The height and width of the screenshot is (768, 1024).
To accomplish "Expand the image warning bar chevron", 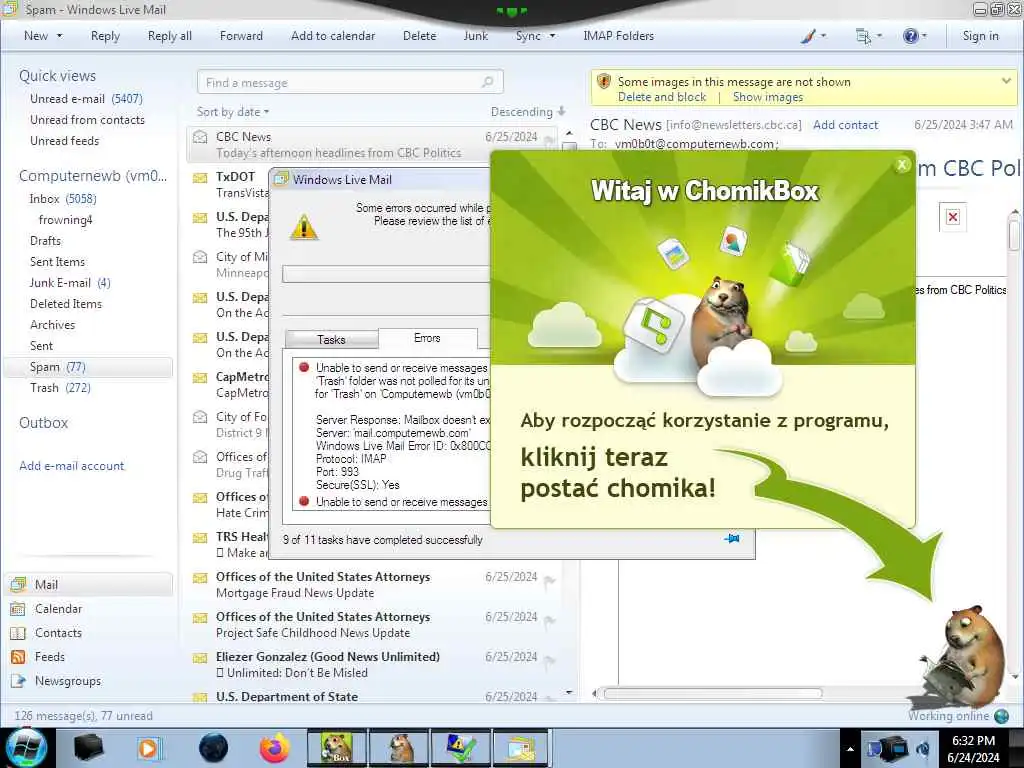I will click(1006, 81).
